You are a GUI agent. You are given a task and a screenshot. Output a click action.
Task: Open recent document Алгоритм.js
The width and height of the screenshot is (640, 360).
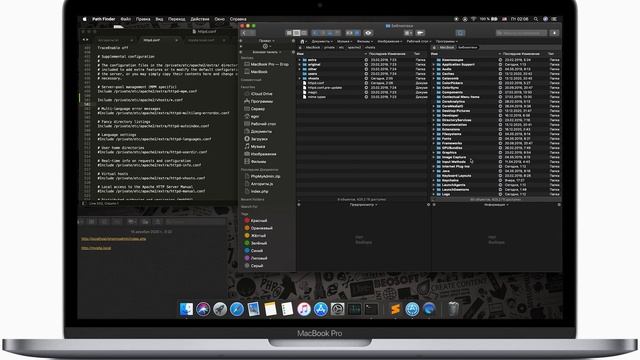(258, 184)
